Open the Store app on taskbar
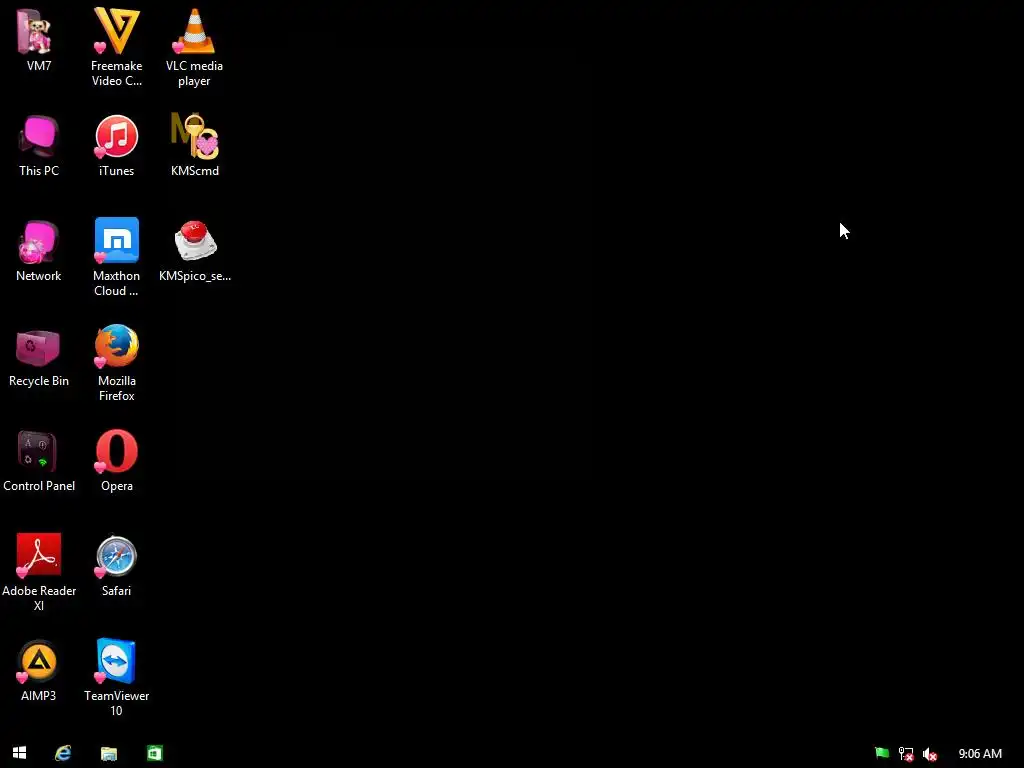 [154, 753]
